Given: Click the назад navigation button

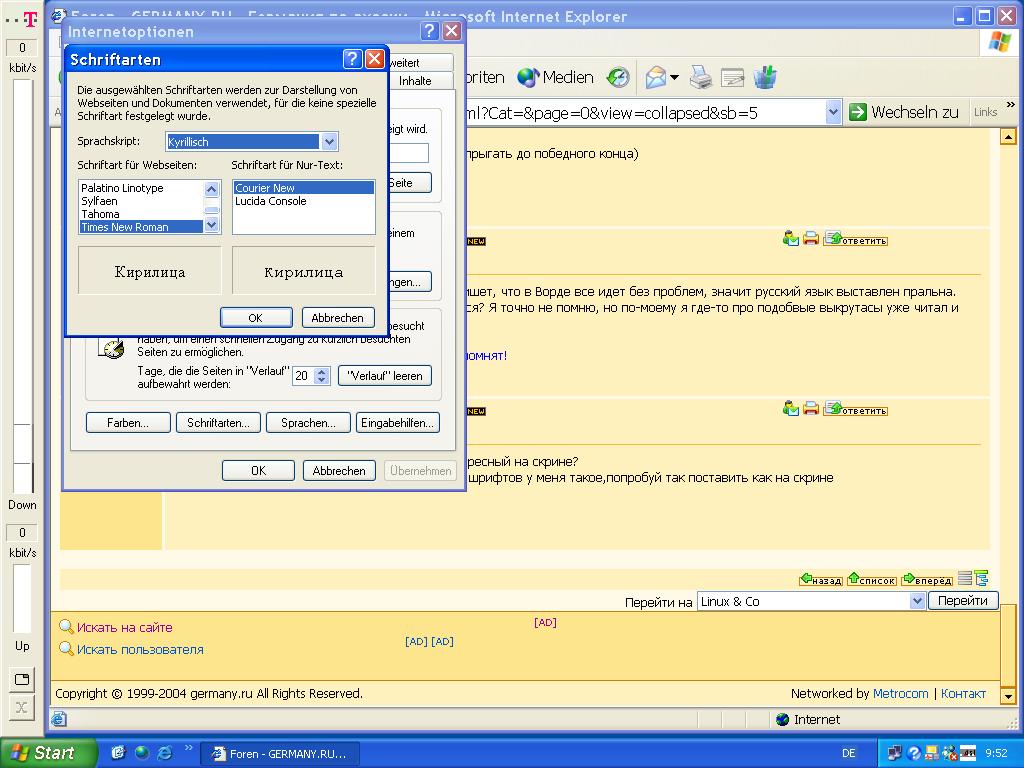Looking at the screenshot, I should pyautogui.click(x=821, y=579).
